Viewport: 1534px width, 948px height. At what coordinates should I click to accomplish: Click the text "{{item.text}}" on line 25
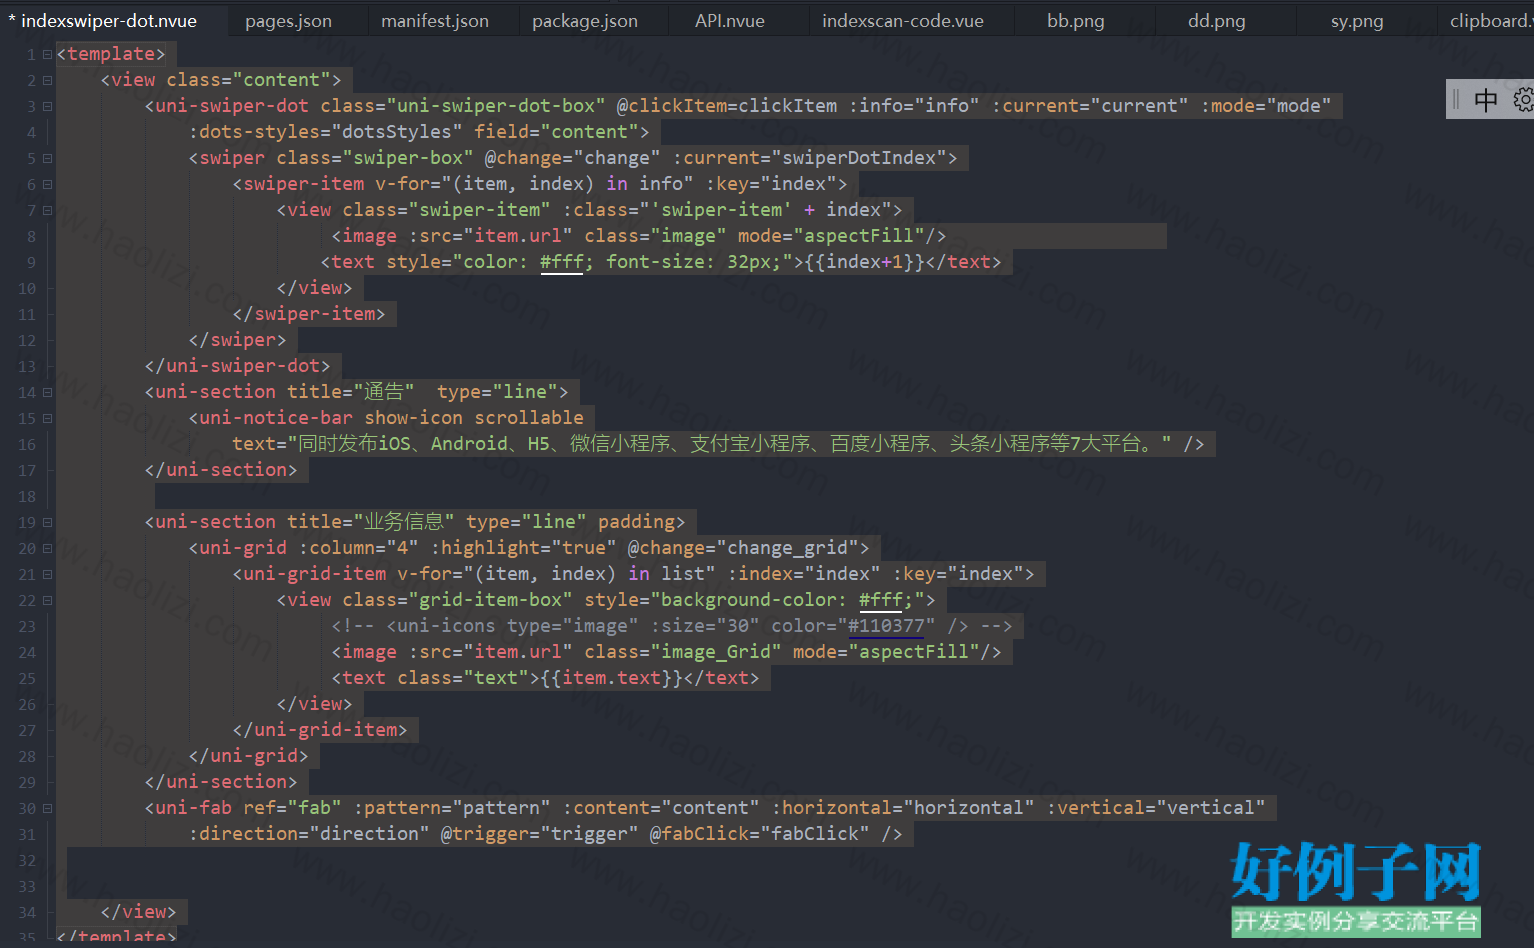click(x=612, y=678)
